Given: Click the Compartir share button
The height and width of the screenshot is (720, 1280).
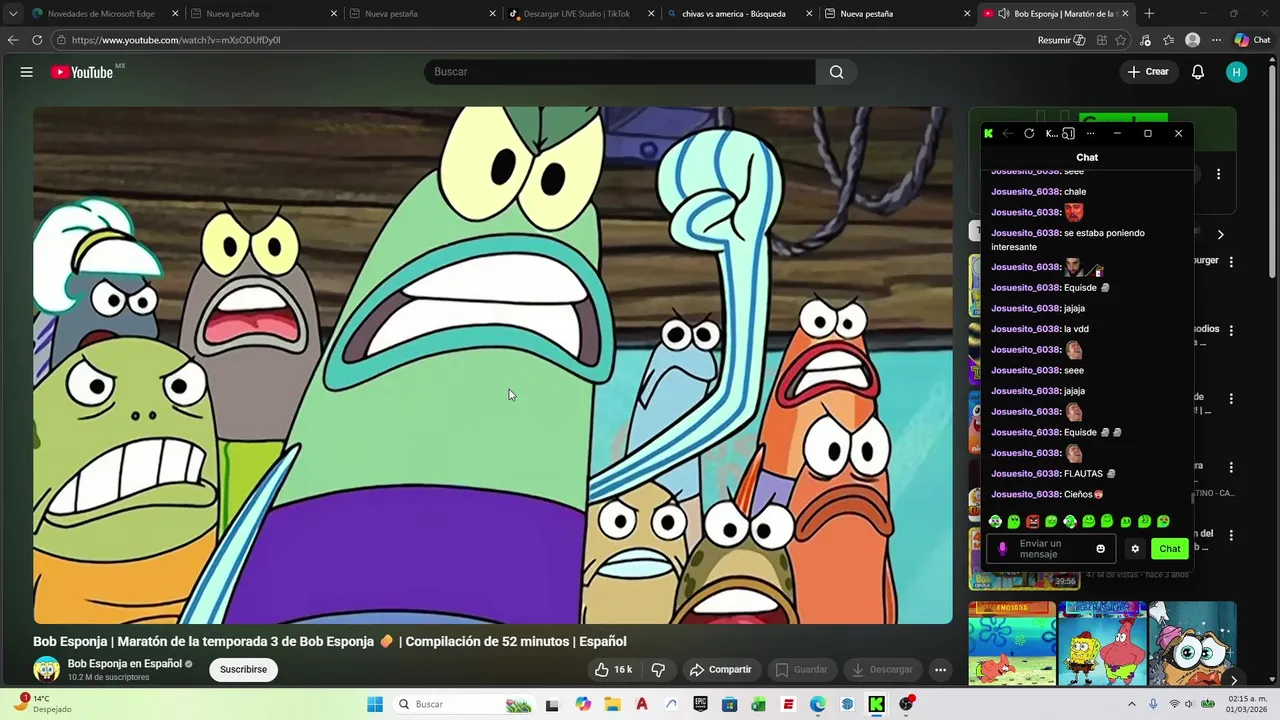Looking at the screenshot, I should click(x=721, y=670).
